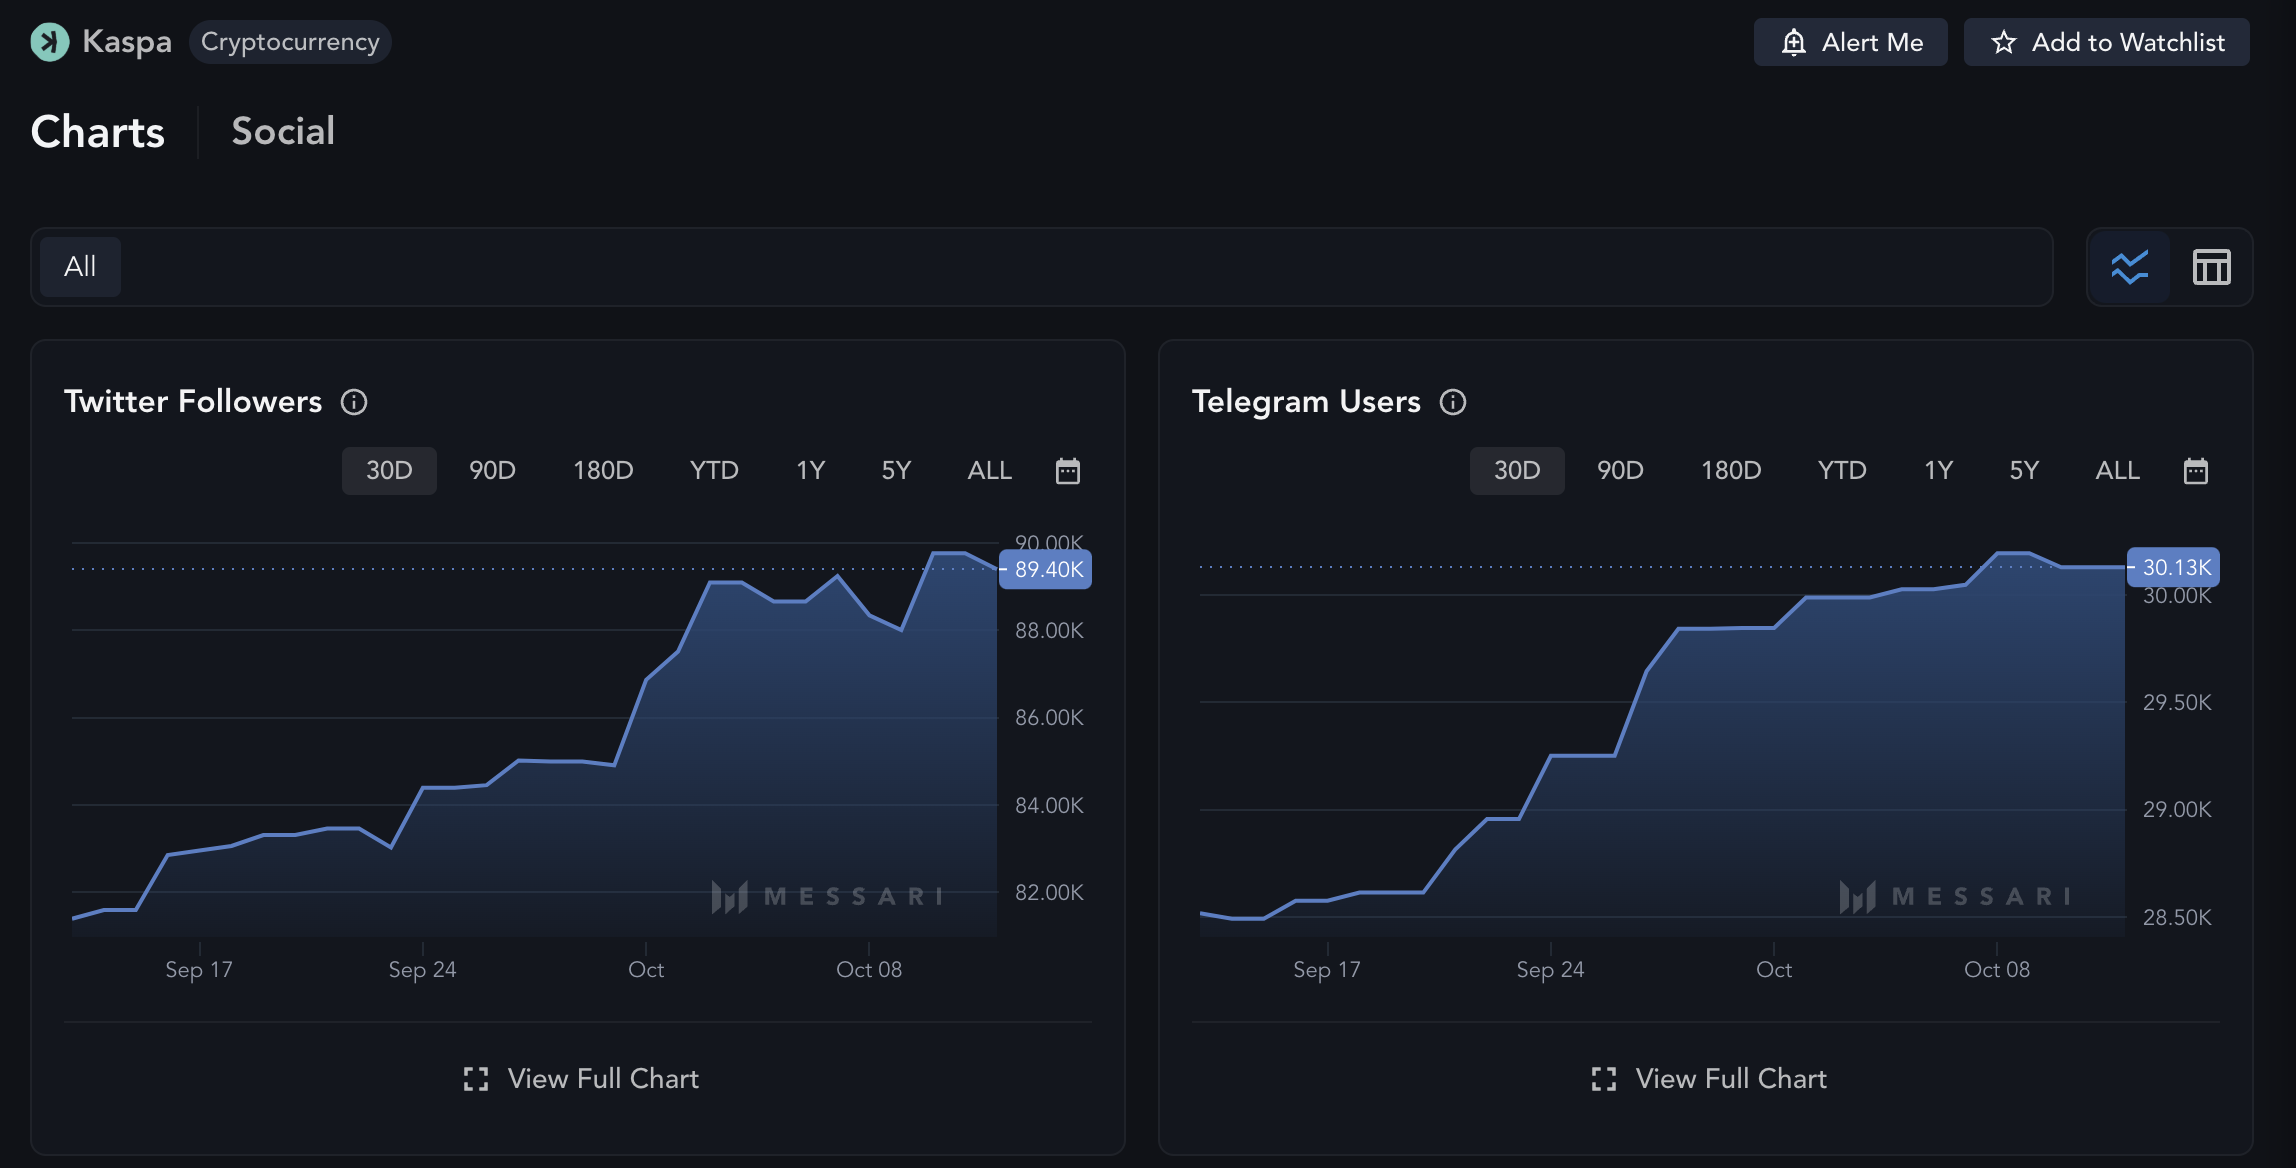The image size is (2296, 1168).
Task: Open Twitter Followers info tooltip icon
Action: (354, 402)
